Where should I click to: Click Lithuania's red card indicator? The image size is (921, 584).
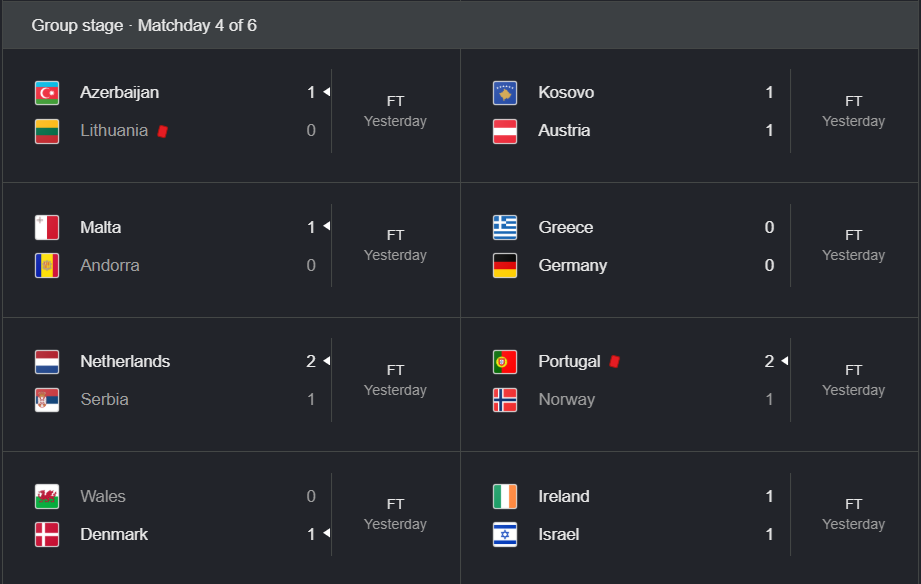tap(163, 131)
